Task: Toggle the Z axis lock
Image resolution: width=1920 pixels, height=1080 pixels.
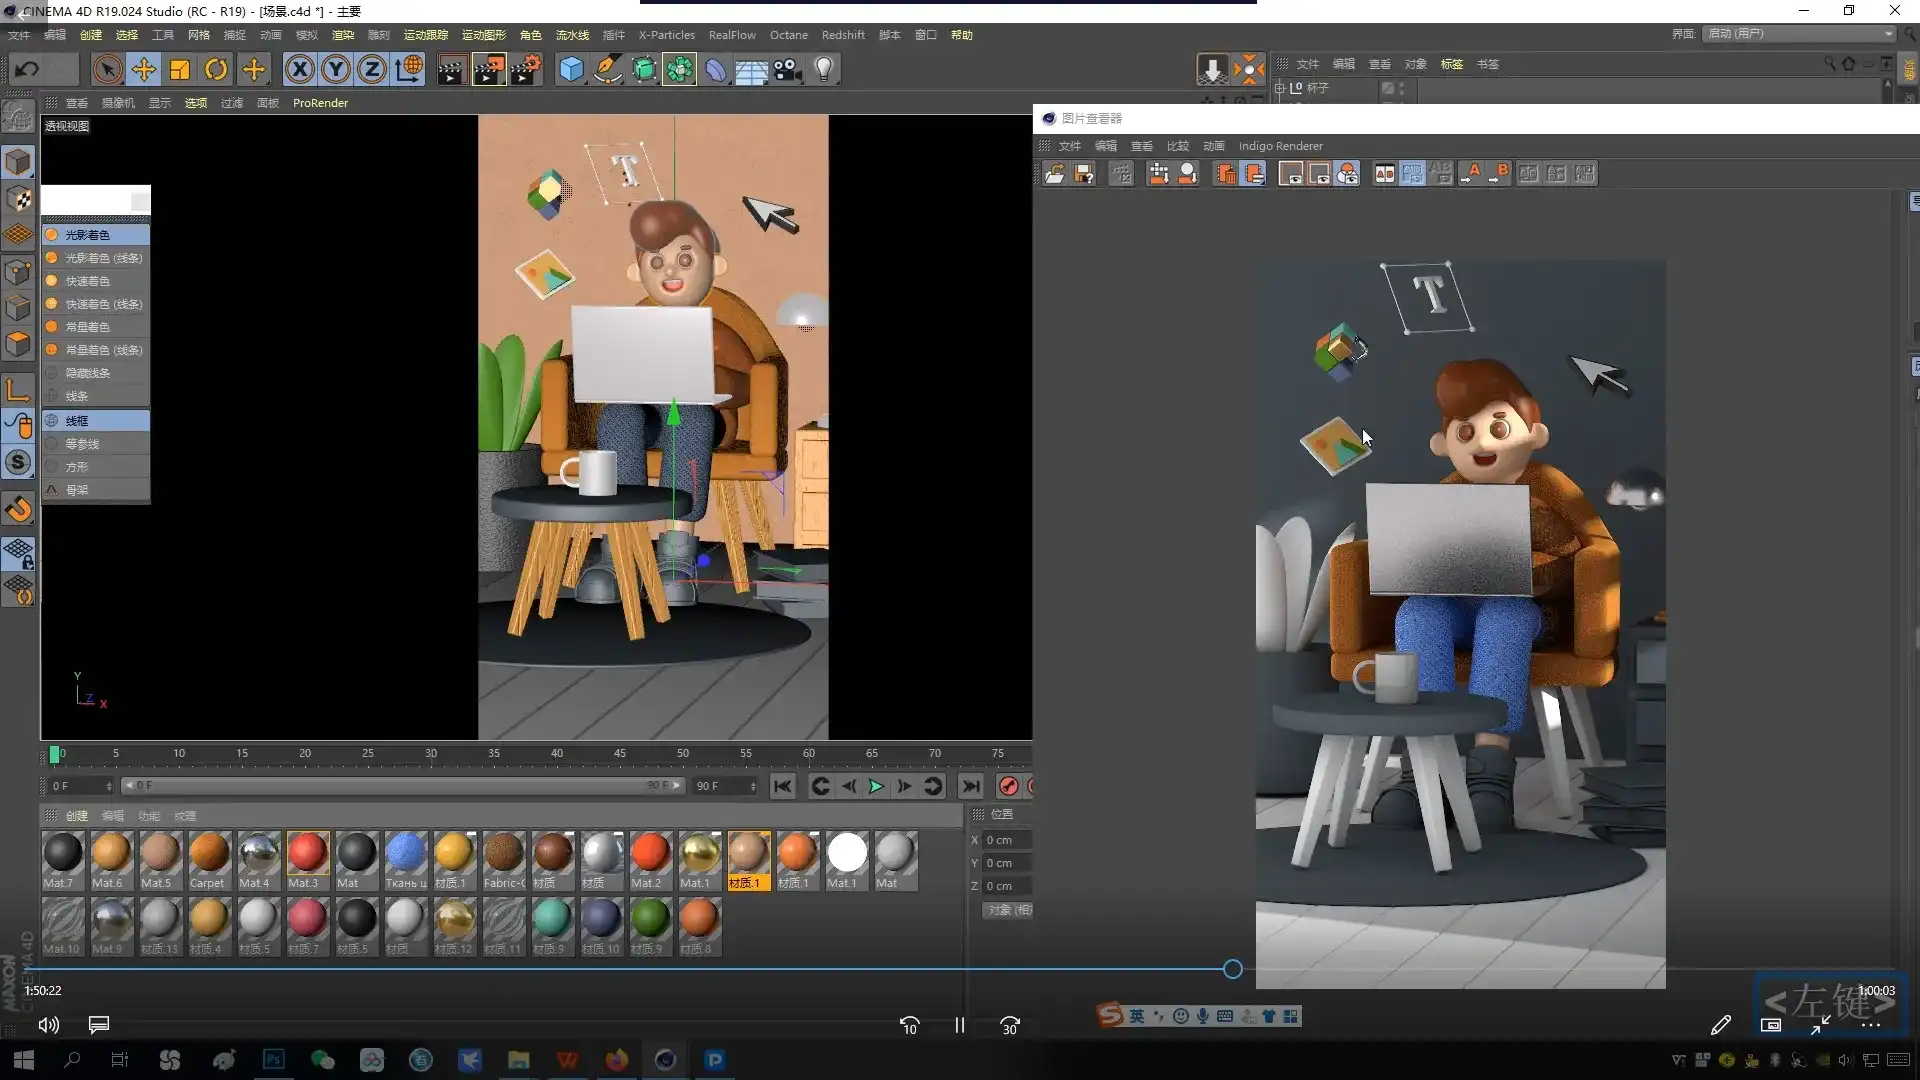Action: [x=372, y=69]
